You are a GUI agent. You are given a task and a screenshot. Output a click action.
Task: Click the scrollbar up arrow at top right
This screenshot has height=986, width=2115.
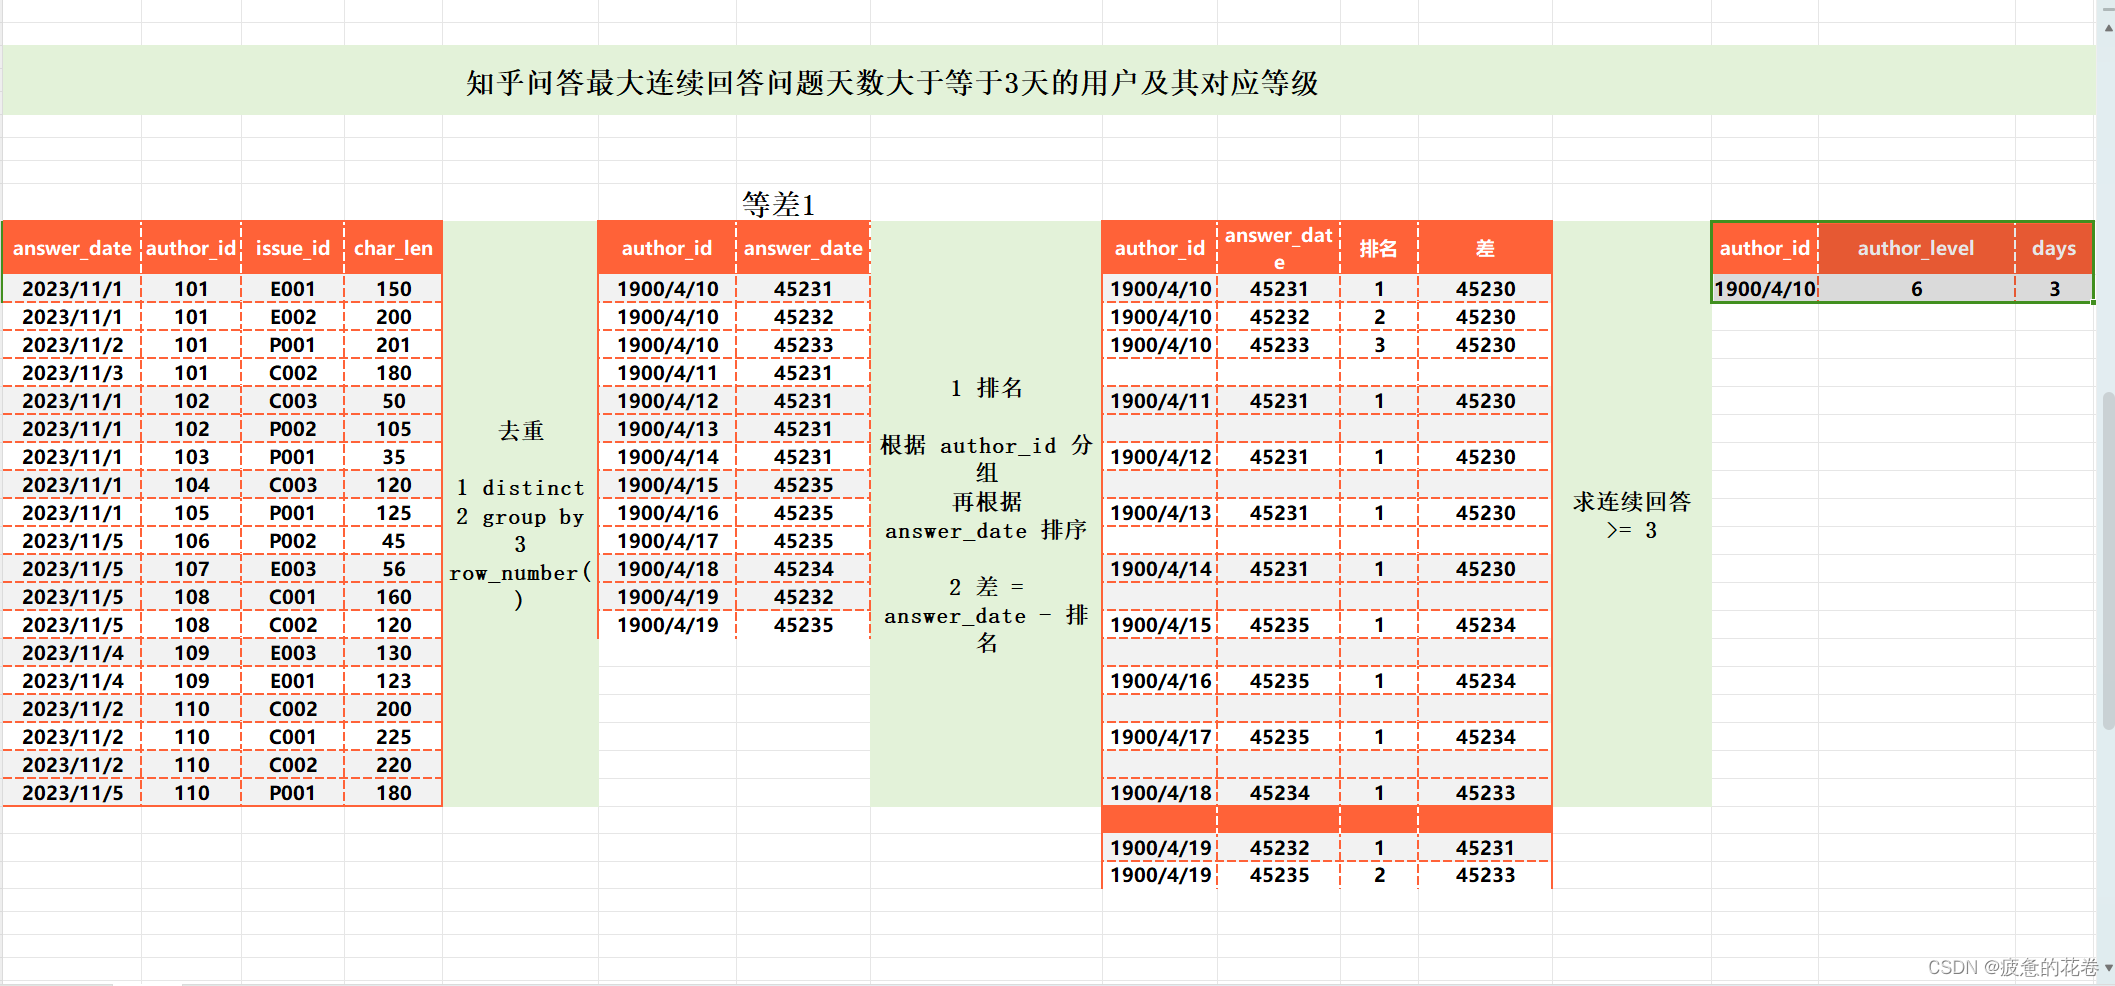click(x=2107, y=28)
